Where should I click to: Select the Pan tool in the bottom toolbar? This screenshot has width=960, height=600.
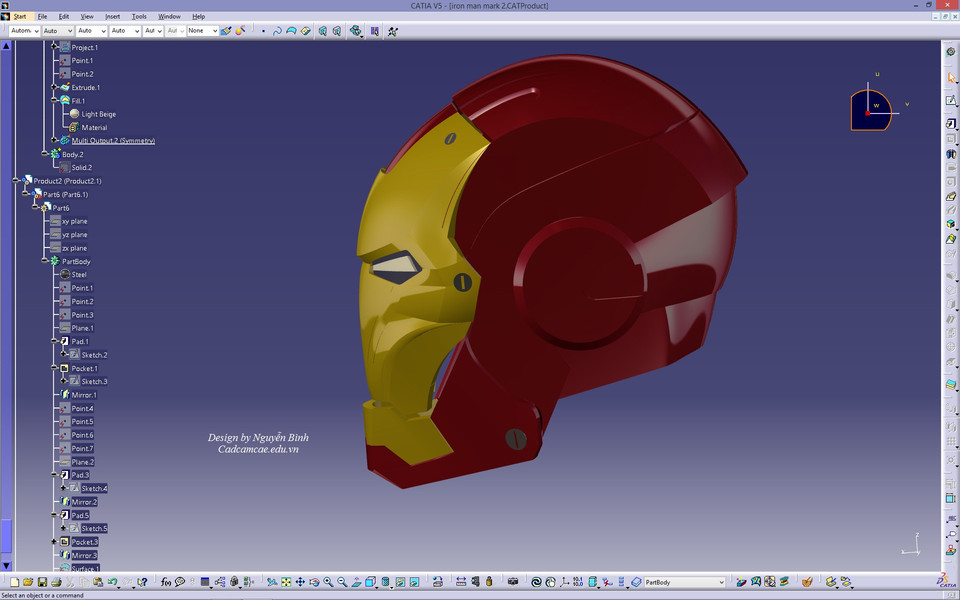300,582
